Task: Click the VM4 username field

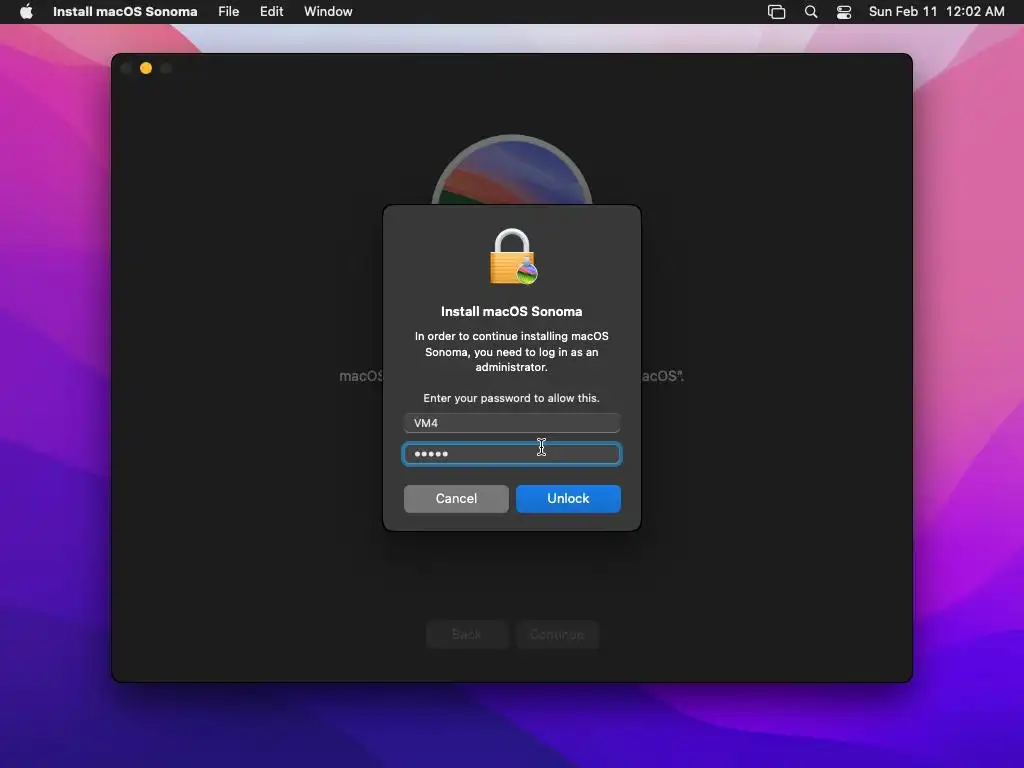Action: point(511,423)
